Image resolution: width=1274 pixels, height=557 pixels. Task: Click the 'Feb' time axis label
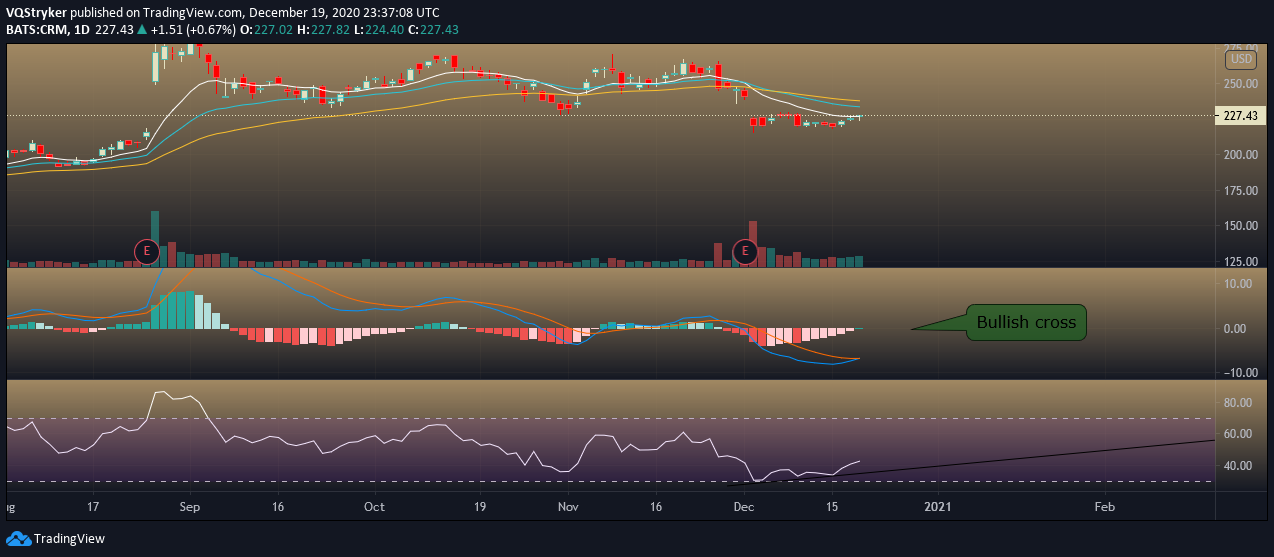pyautogui.click(x=1104, y=507)
